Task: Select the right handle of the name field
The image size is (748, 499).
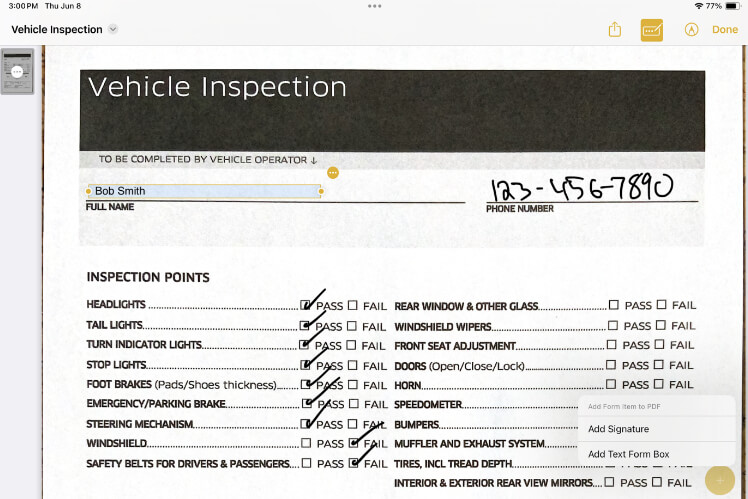Action: [x=321, y=191]
